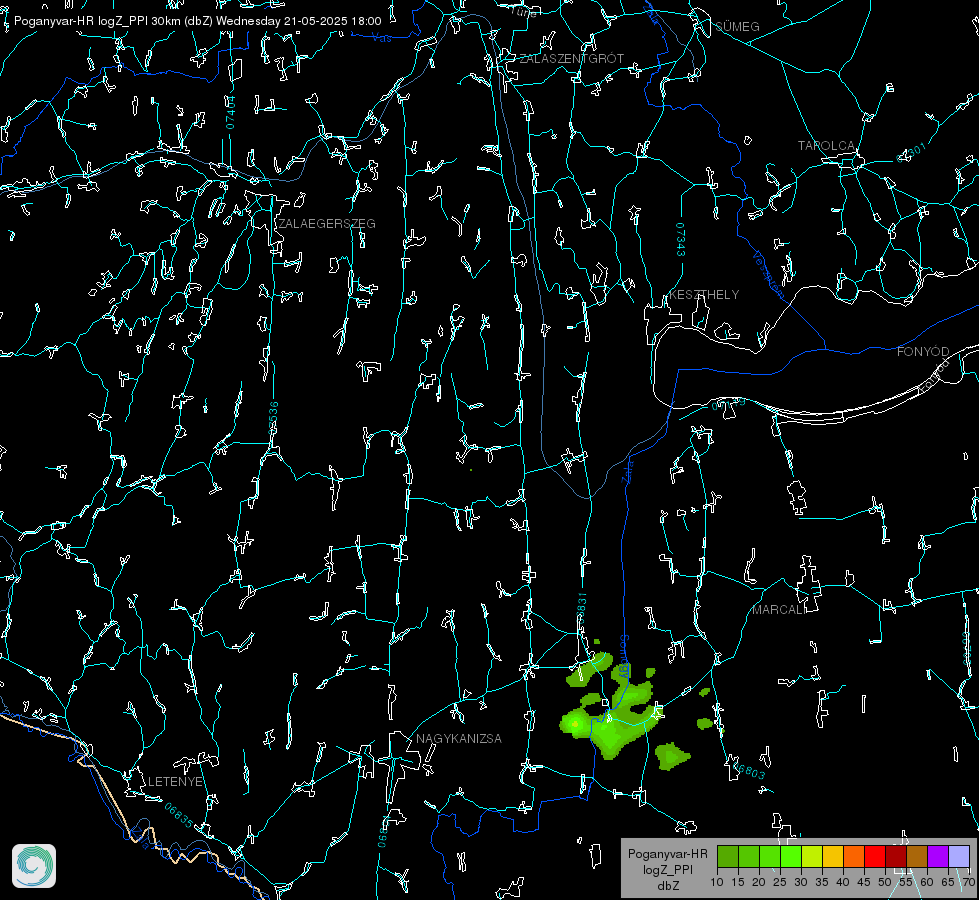Click the KESZTHELY city label
The image size is (979, 900).
(704, 294)
